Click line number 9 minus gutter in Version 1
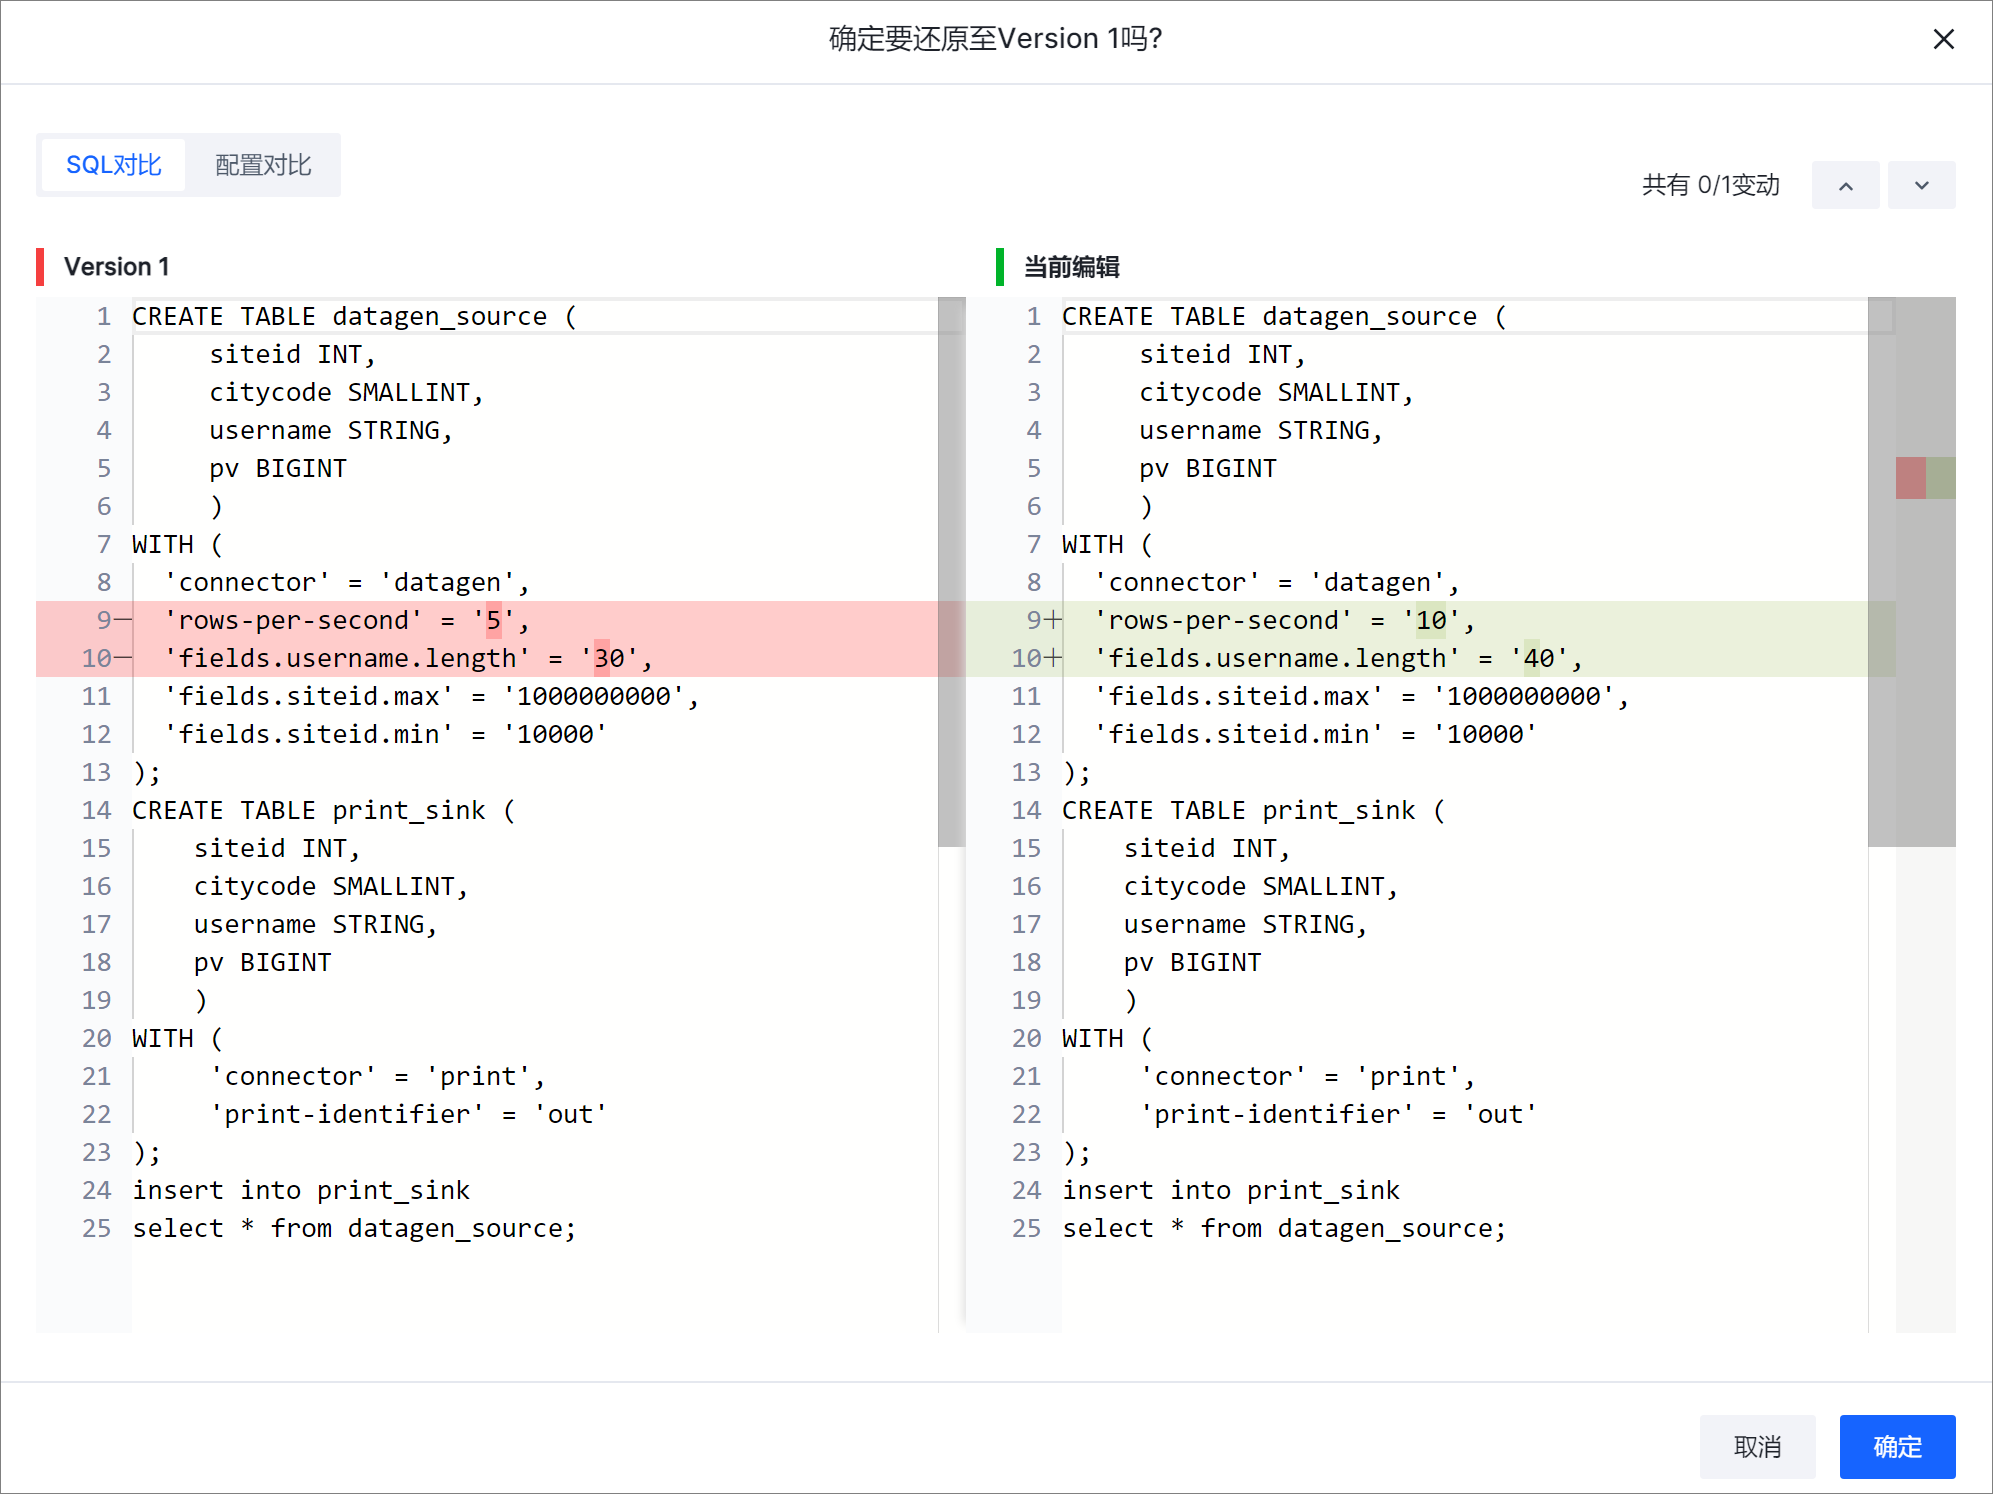 tap(112, 620)
